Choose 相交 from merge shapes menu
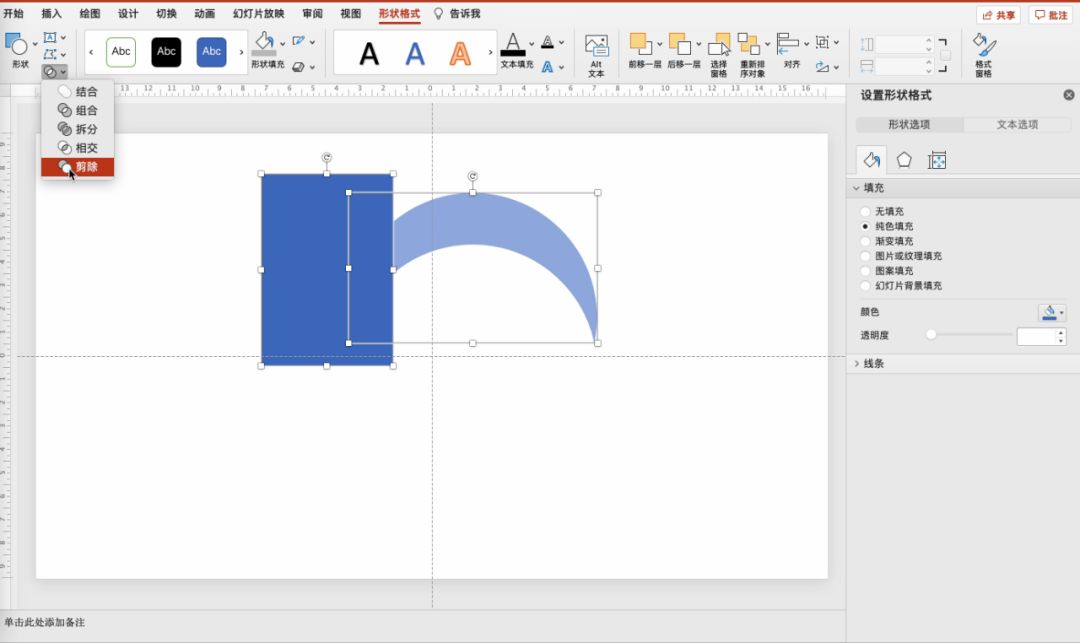Viewport: 1080px width, 643px height. tap(77, 147)
